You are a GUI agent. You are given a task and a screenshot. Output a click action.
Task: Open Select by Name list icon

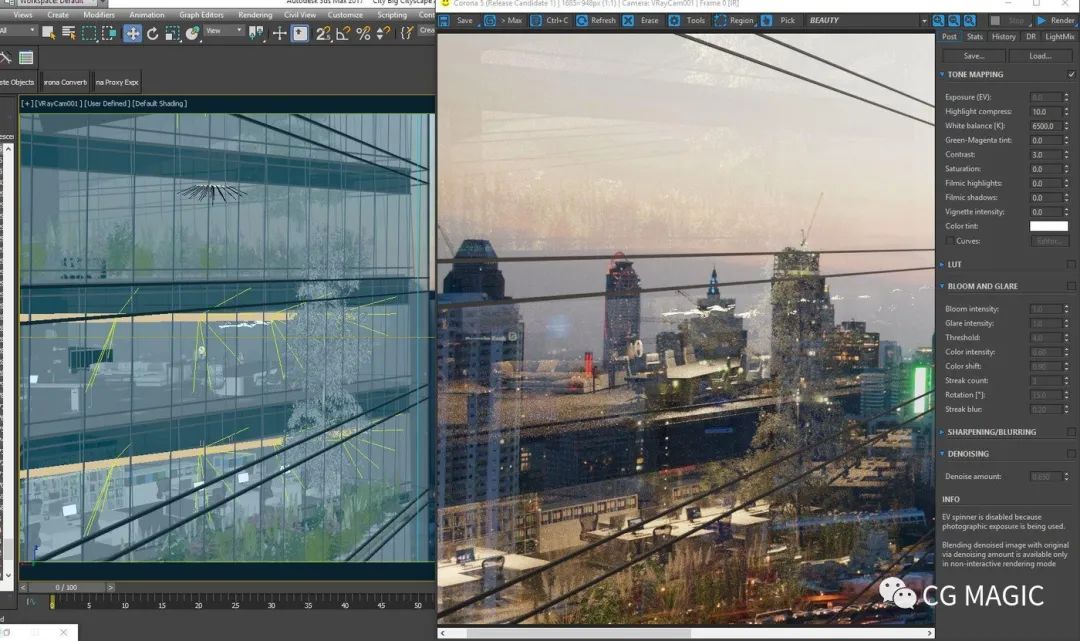(69, 32)
